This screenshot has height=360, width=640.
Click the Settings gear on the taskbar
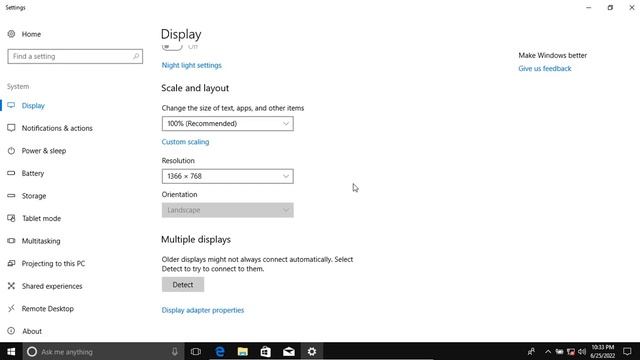point(312,351)
